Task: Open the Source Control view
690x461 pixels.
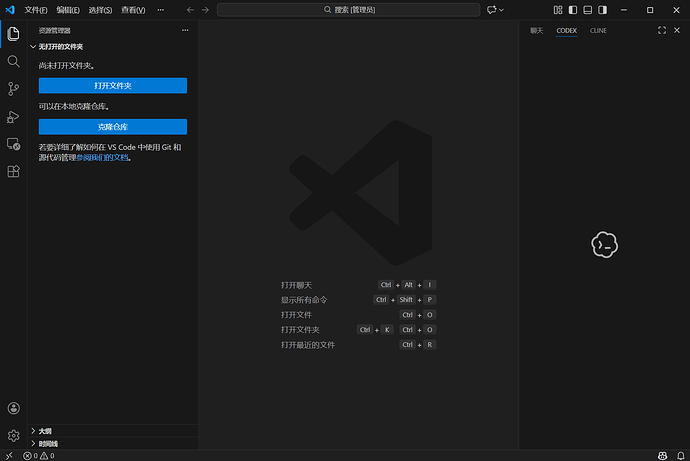Action: tap(13, 89)
